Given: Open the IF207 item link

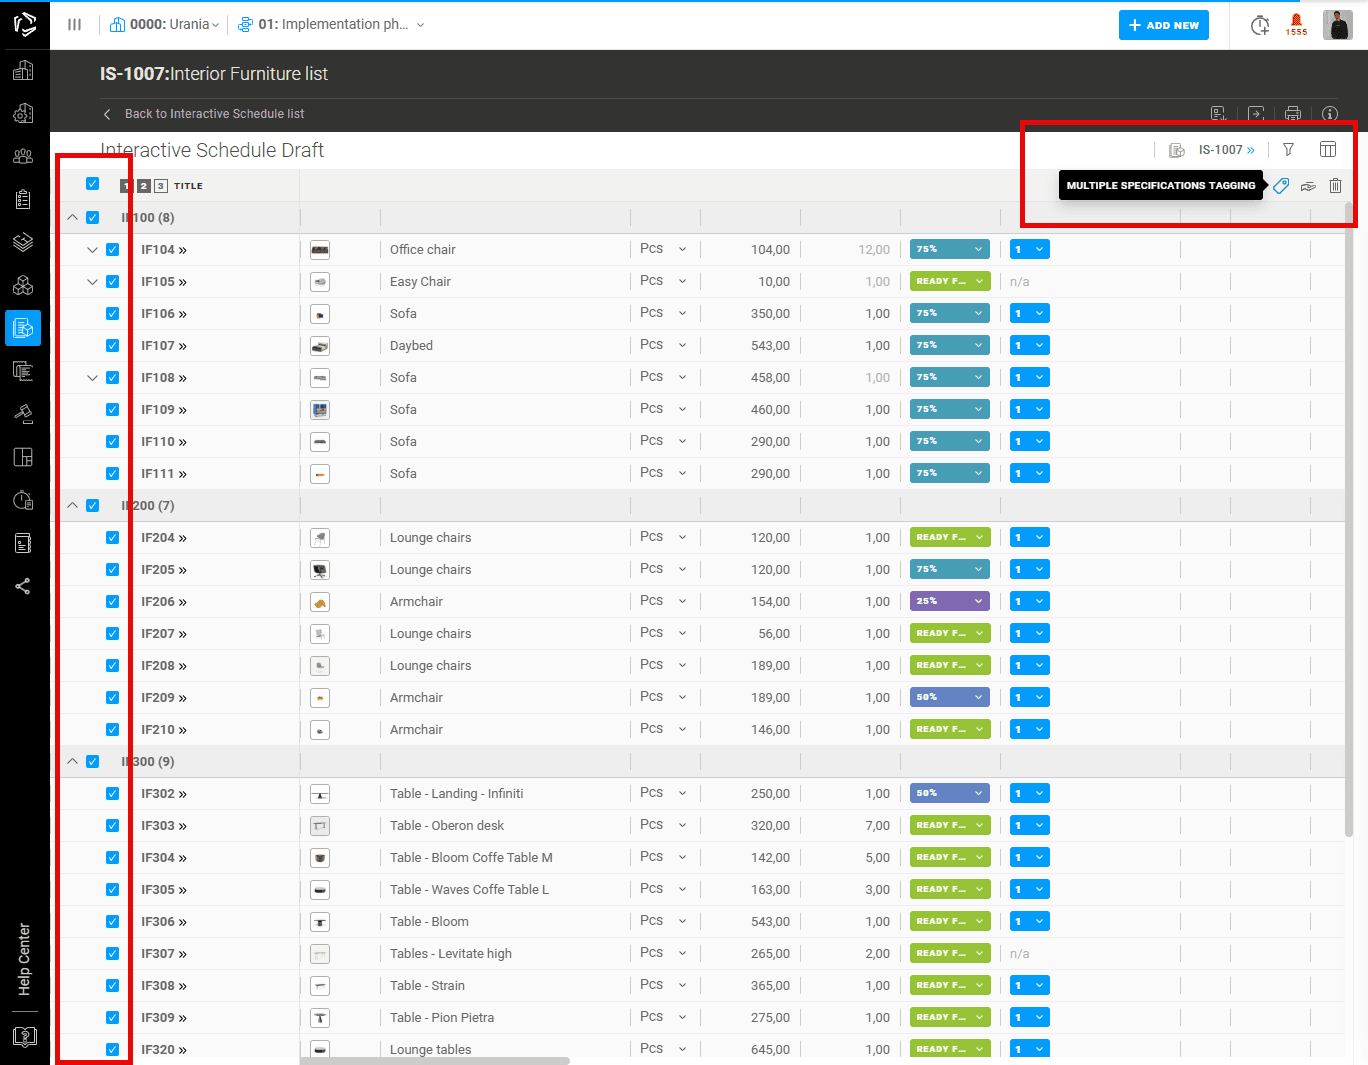Looking at the screenshot, I should 163,634.
